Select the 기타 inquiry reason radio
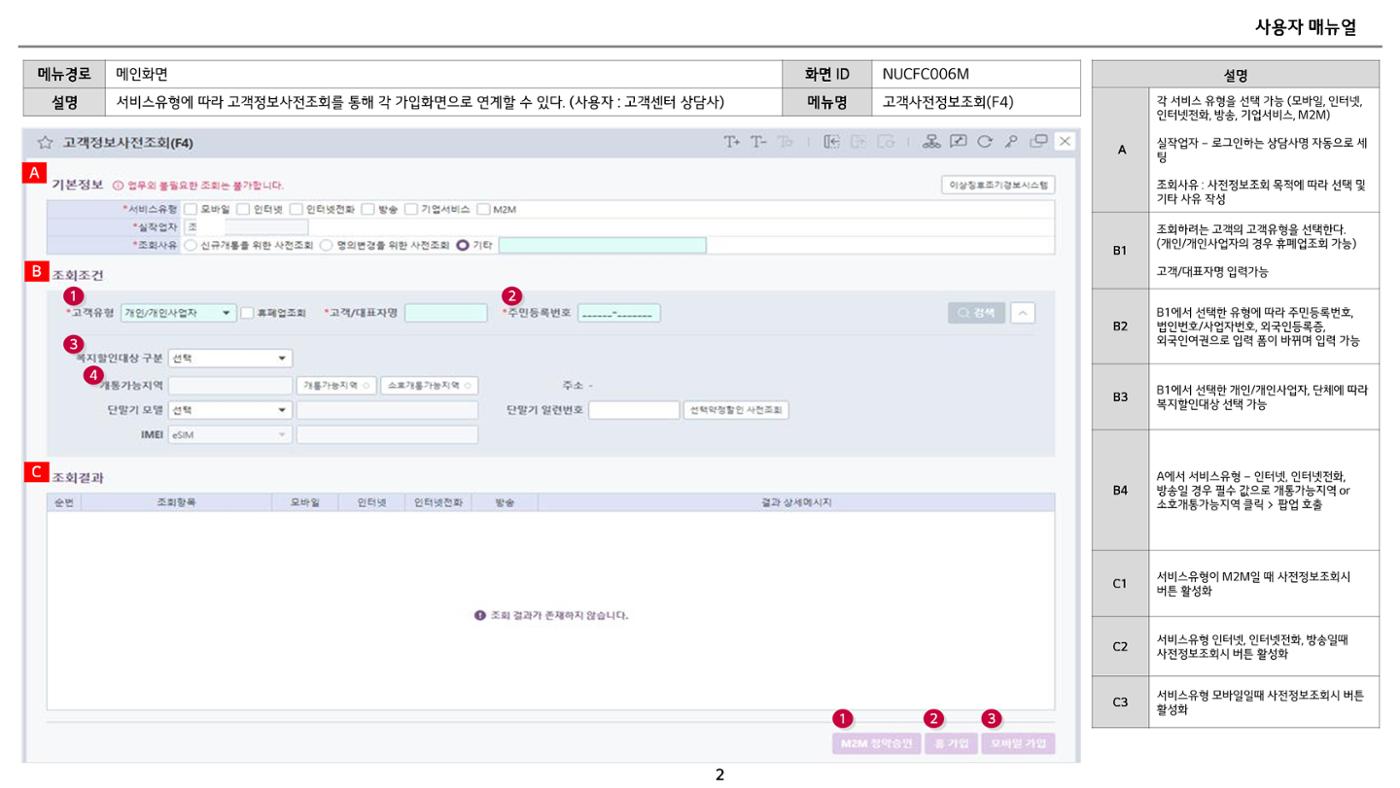 462,245
